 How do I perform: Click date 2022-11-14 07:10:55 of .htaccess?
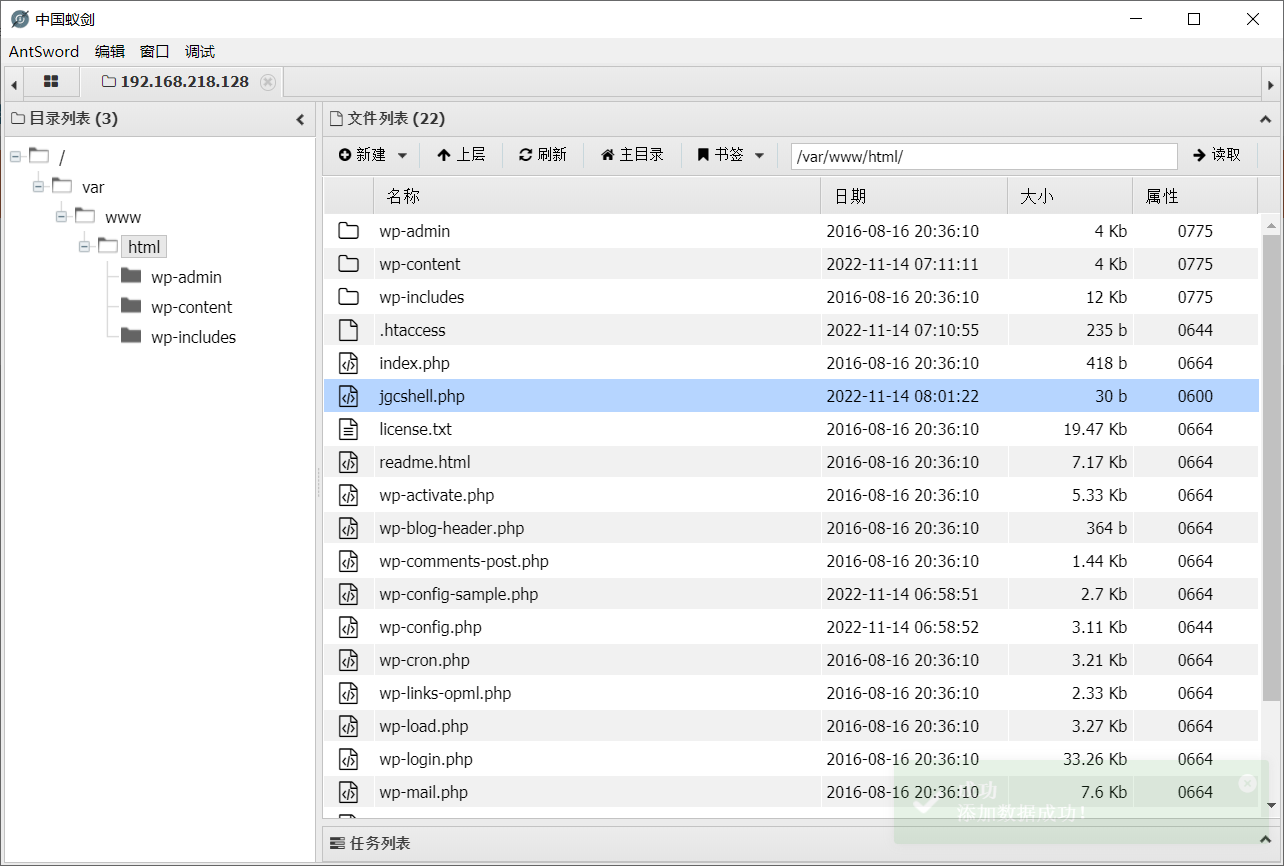pos(902,330)
